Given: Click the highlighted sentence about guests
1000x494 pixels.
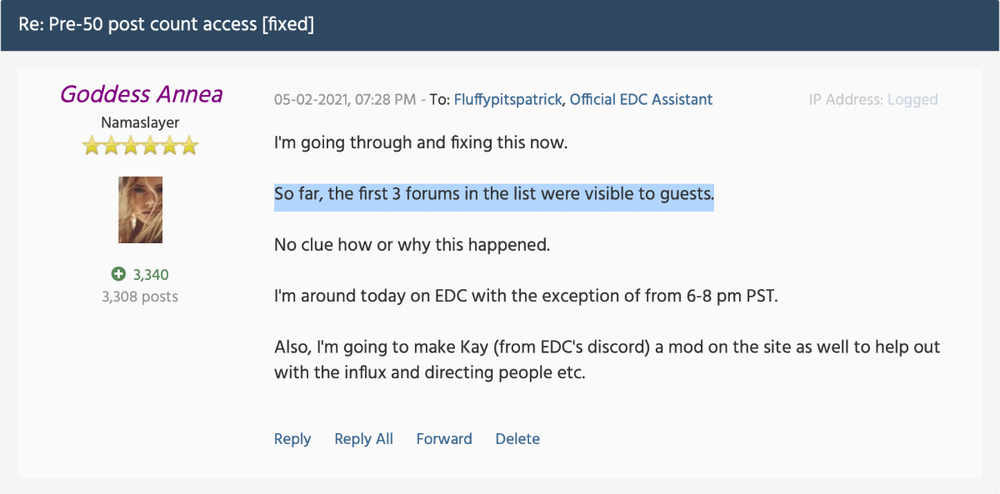Looking at the screenshot, I should [x=494, y=193].
